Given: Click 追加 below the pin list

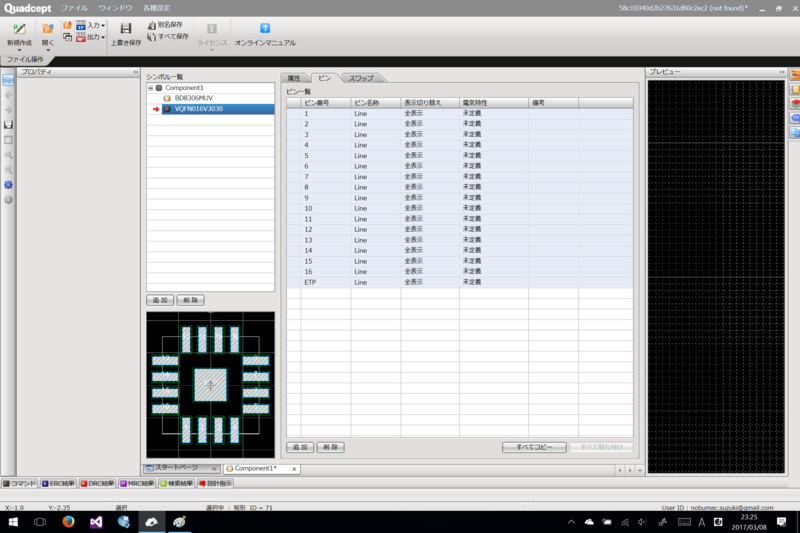Looking at the screenshot, I should pyautogui.click(x=300, y=447).
